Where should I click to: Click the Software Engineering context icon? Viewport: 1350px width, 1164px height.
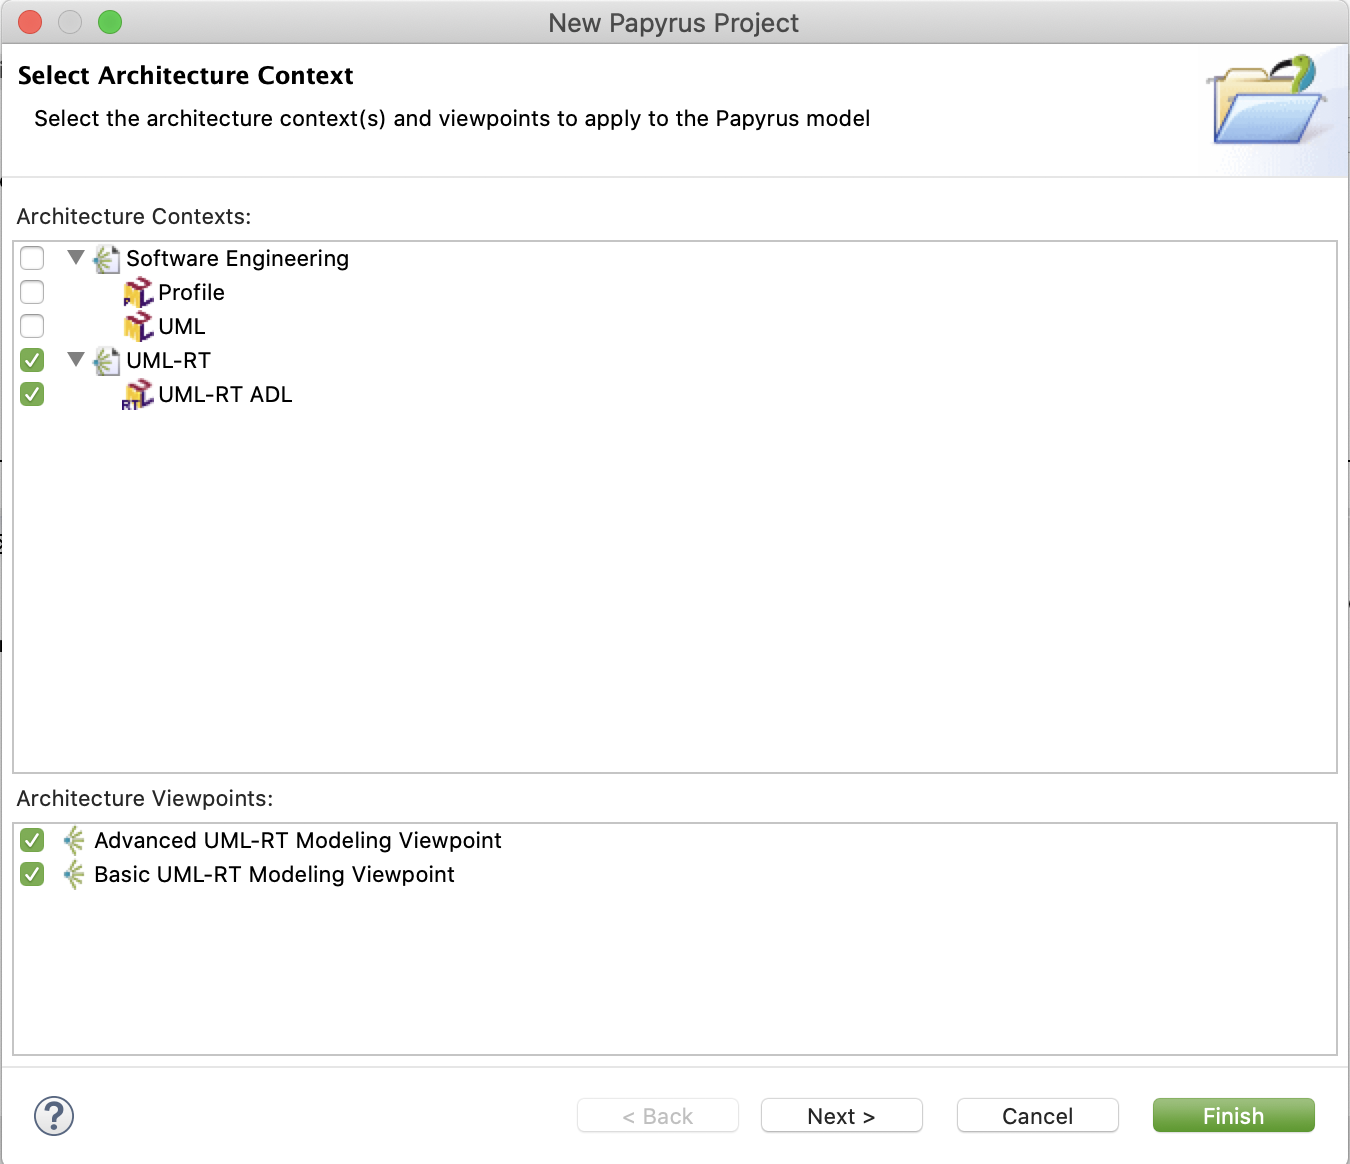point(107,259)
